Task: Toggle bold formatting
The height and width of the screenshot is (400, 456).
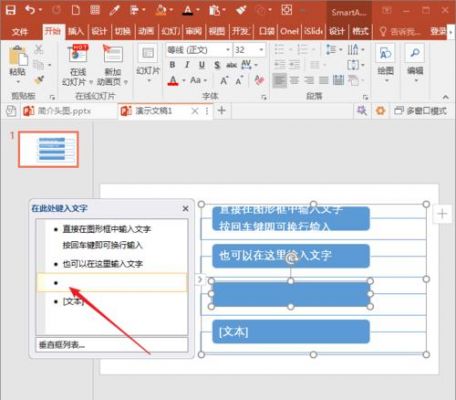Action: [x=172, y=65]
